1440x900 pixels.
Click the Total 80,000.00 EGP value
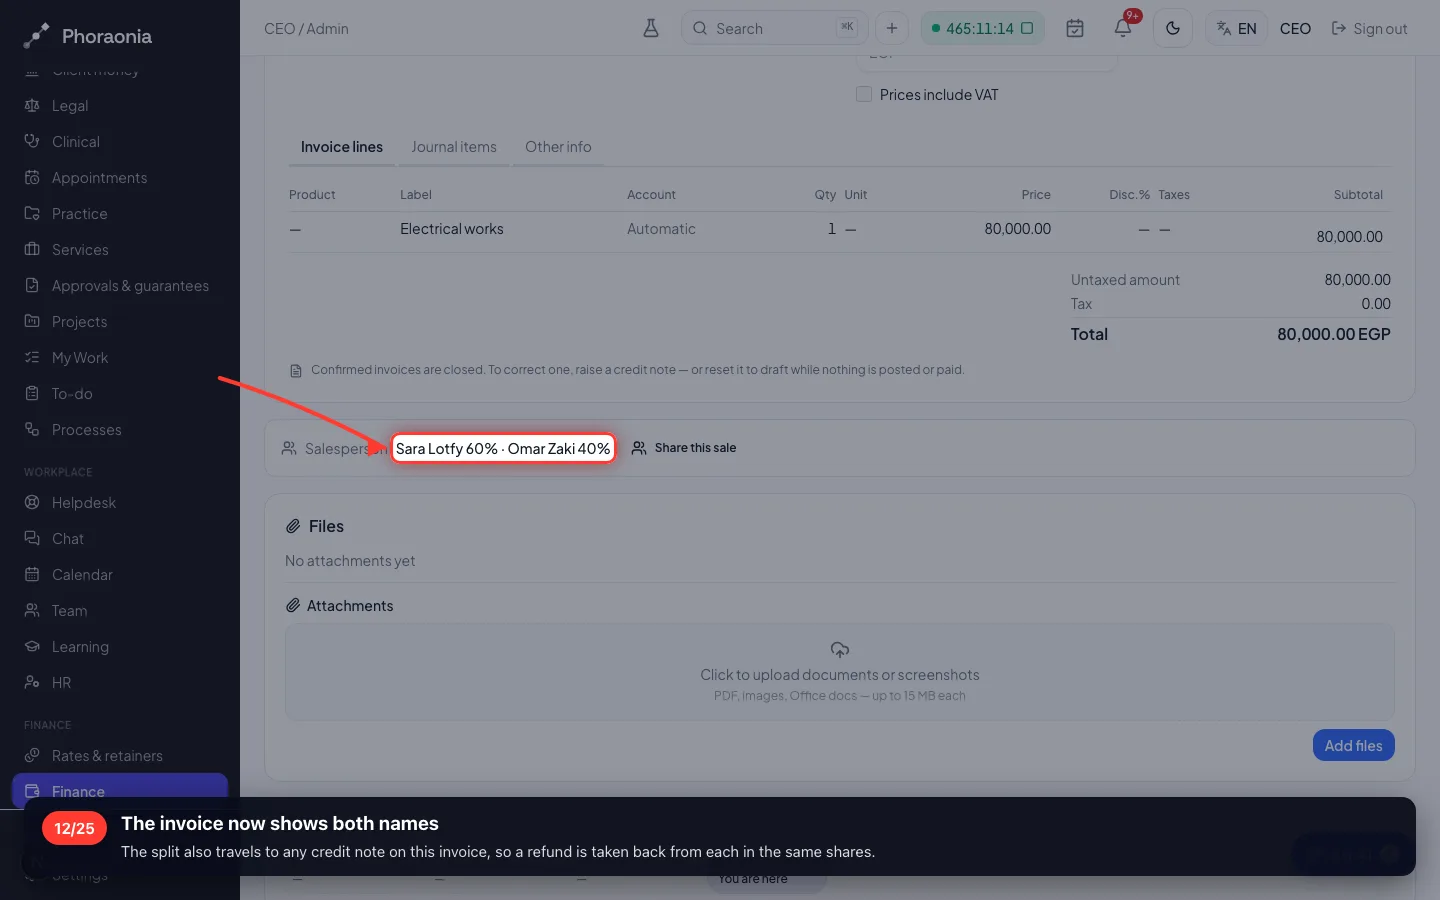tap(1333, 334)
